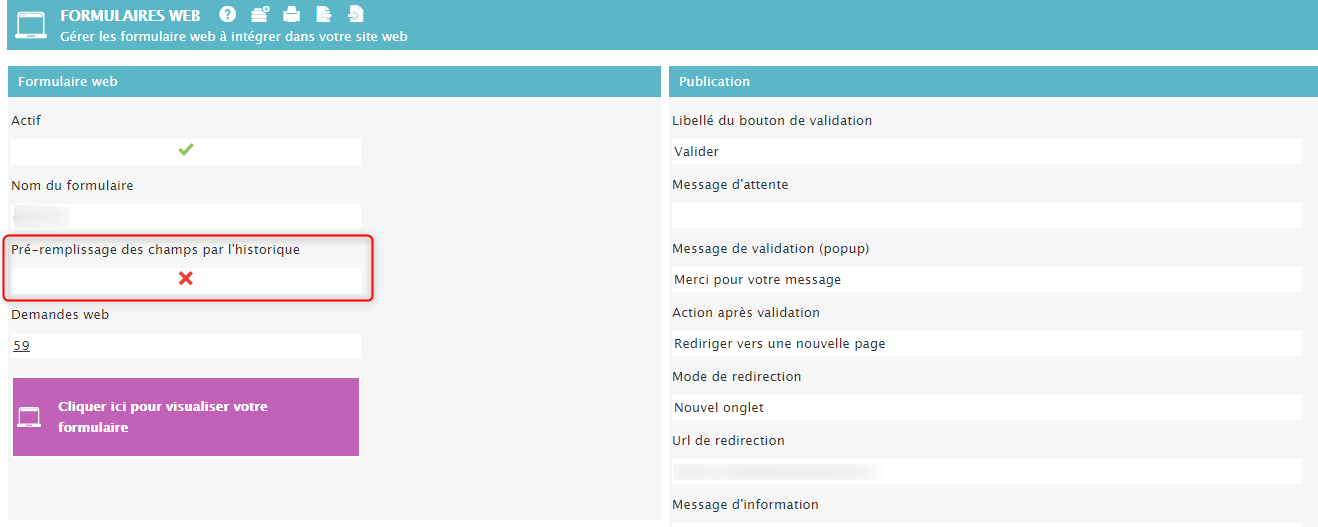Select the Formulaire web panel header
This screenshot has width=1318, height=527.
pos(332,81)
